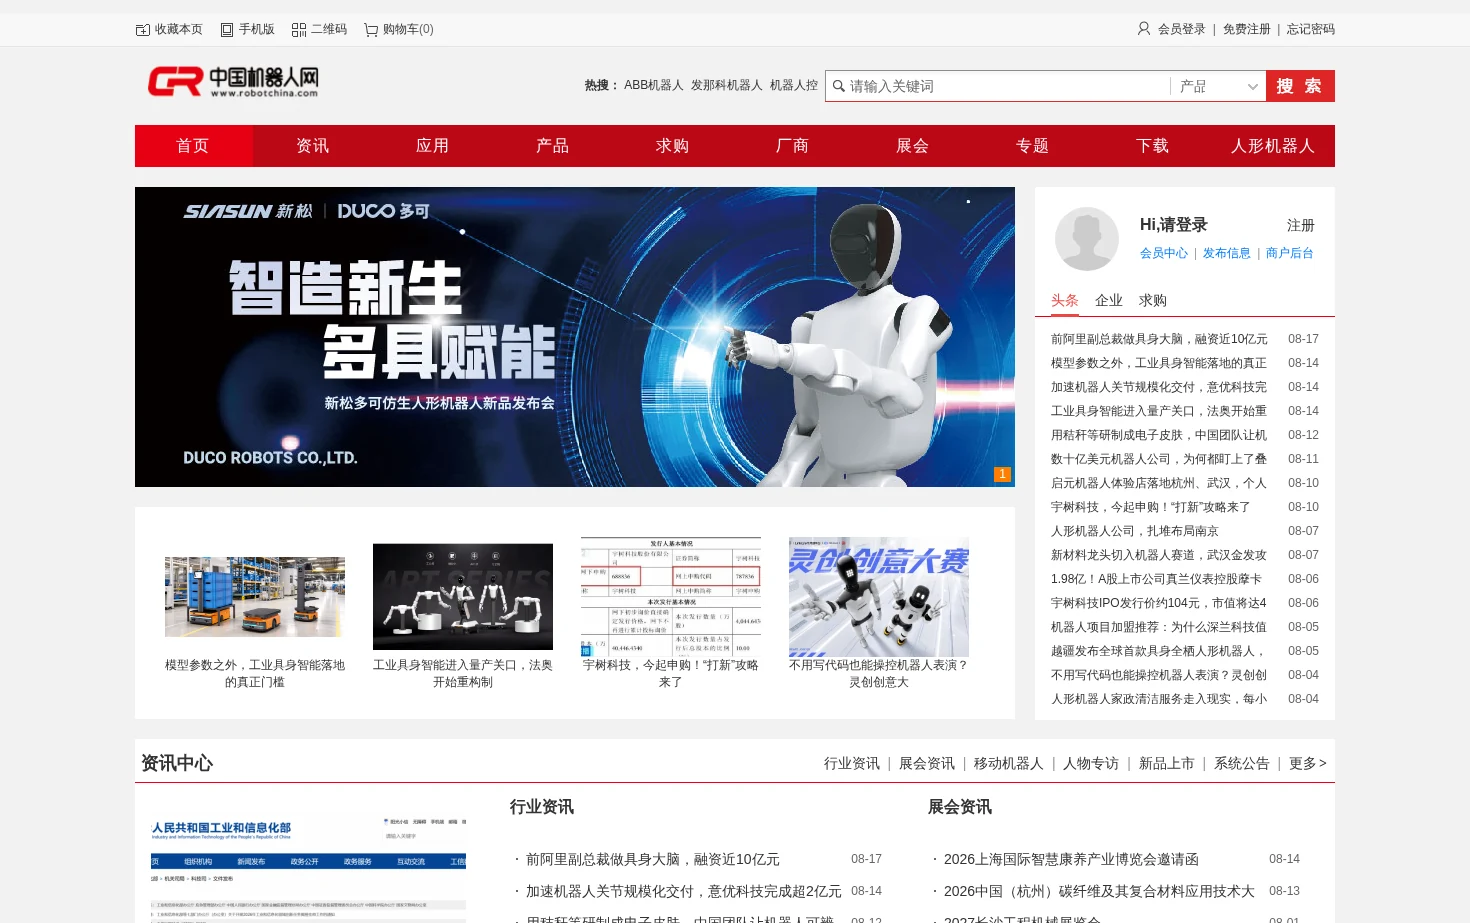
Task: Switch to the 企业 tab
Action: (1109, 301)
